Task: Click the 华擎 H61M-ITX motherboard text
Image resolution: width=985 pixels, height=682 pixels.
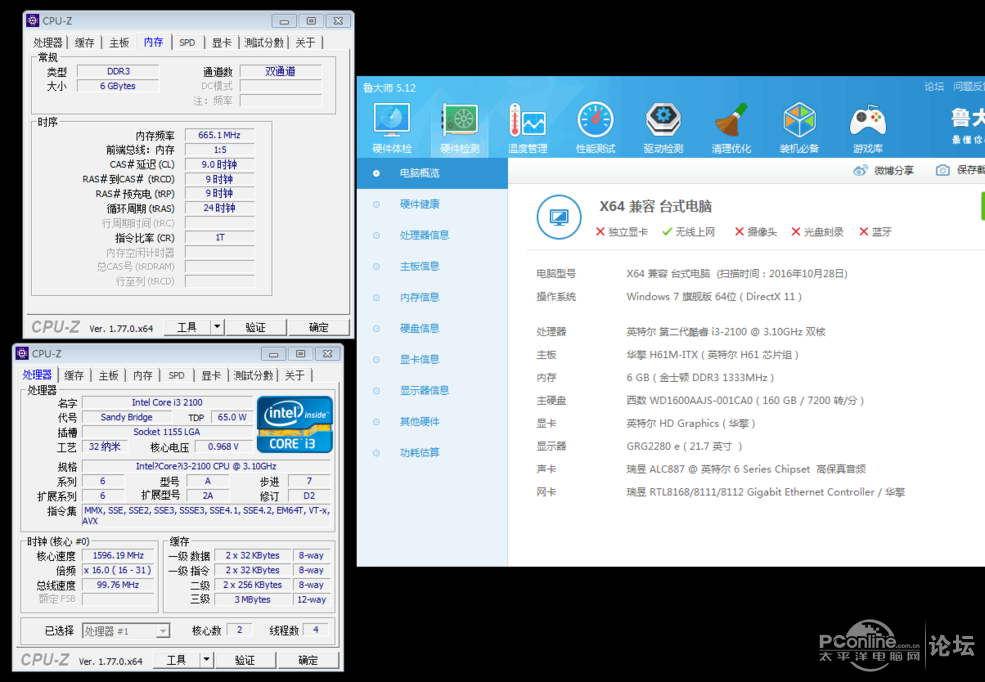Action: click(712, 355)
